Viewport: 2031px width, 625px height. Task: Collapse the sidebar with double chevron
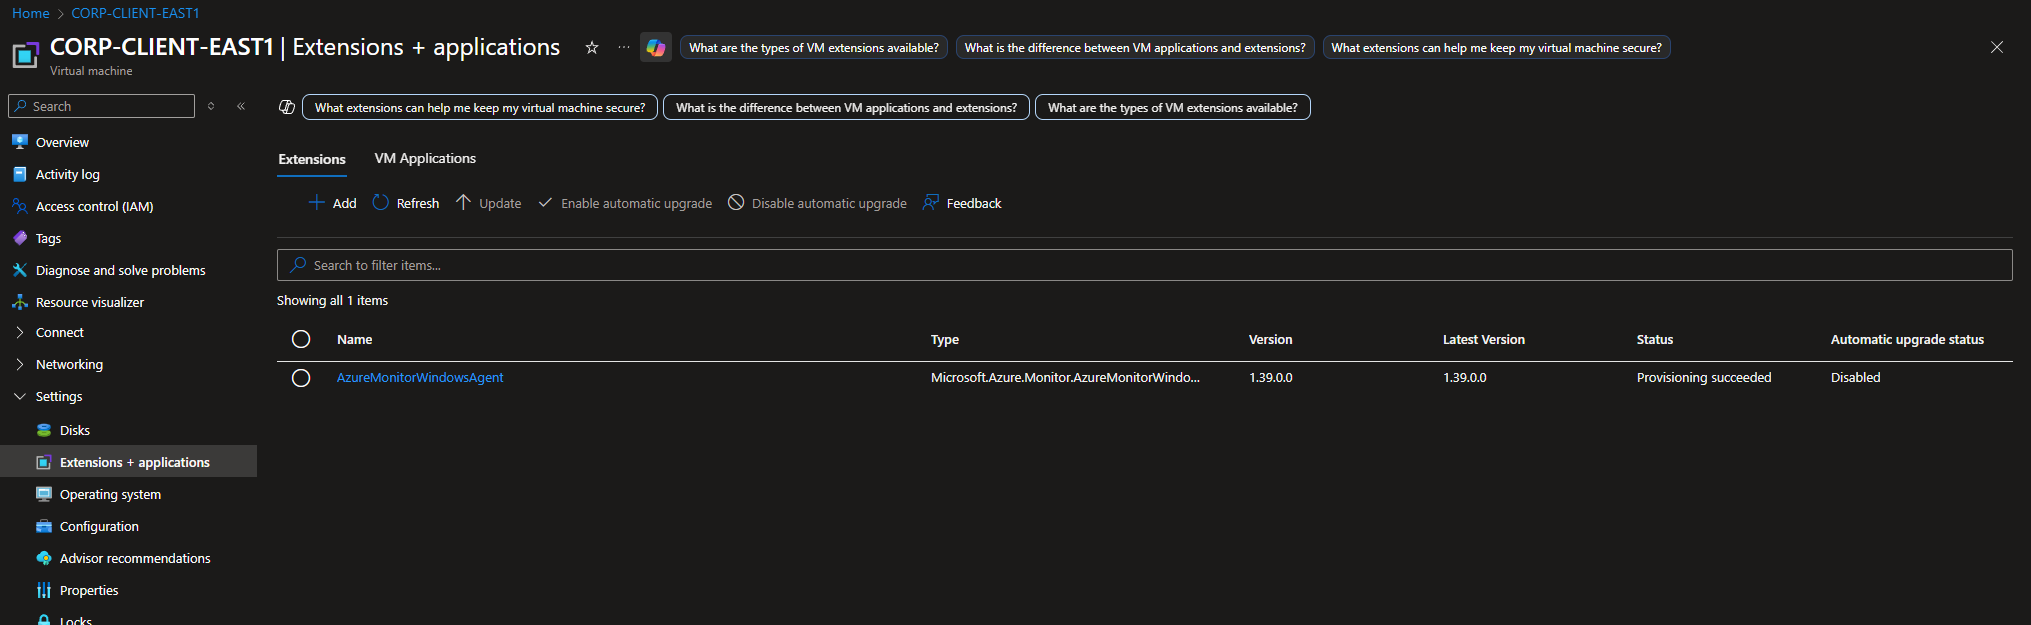[x=241, y=106]
